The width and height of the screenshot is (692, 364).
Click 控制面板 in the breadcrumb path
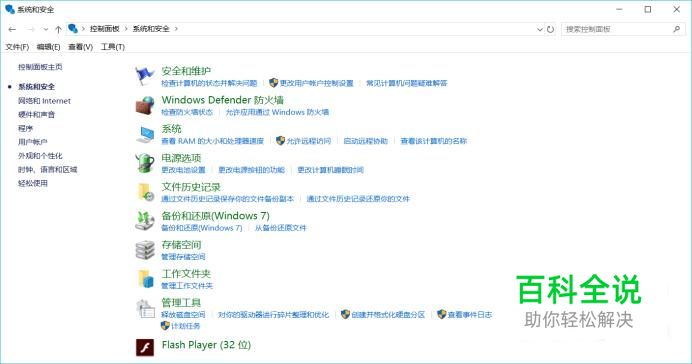105,29
